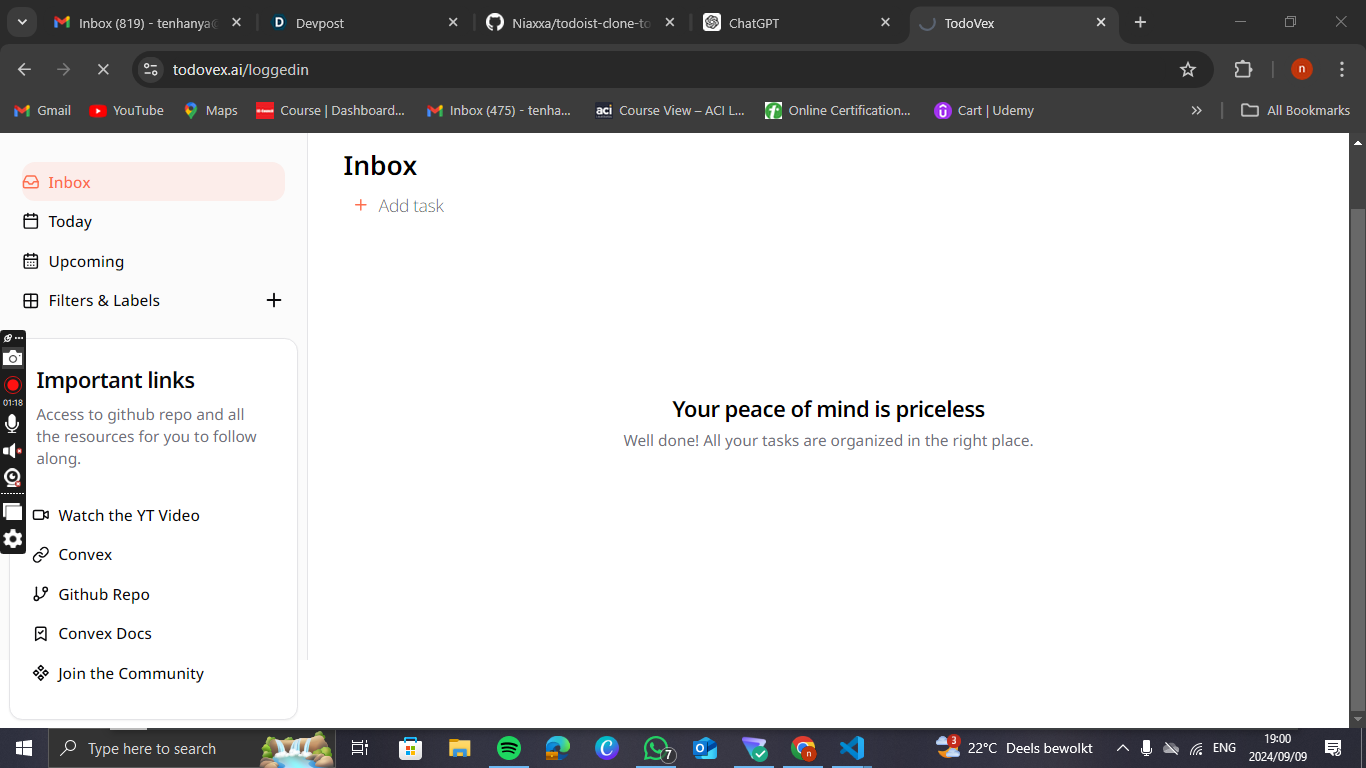Open the Inbox (475) bookmark
The width and height of the screenshot is (1366, 768).
(498, 110)
